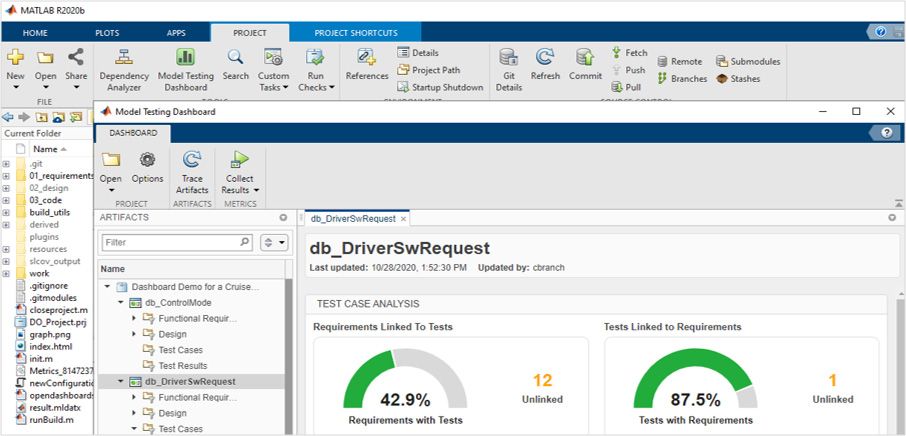Close the db_DriverSwRequest tab

(x=403, y=219)
